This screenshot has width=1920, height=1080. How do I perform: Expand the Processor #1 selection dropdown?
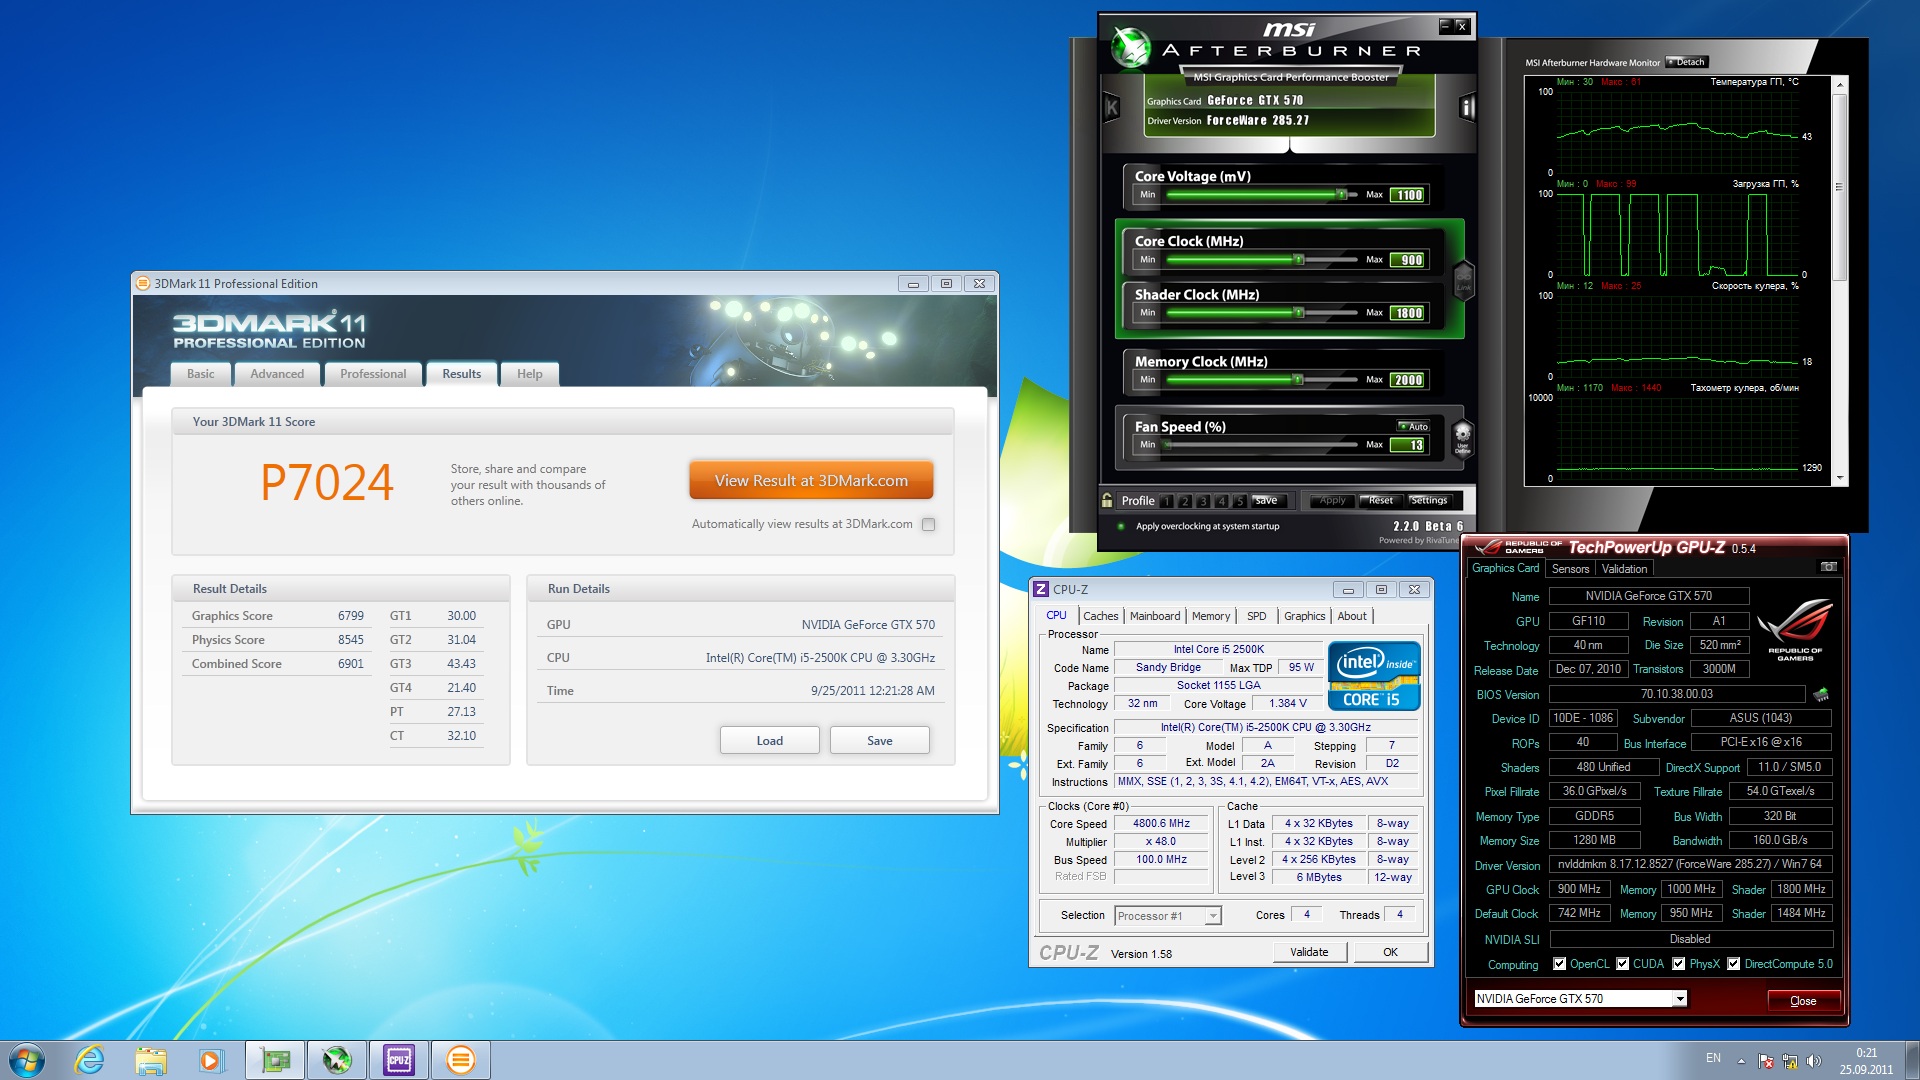point(1213,916)
